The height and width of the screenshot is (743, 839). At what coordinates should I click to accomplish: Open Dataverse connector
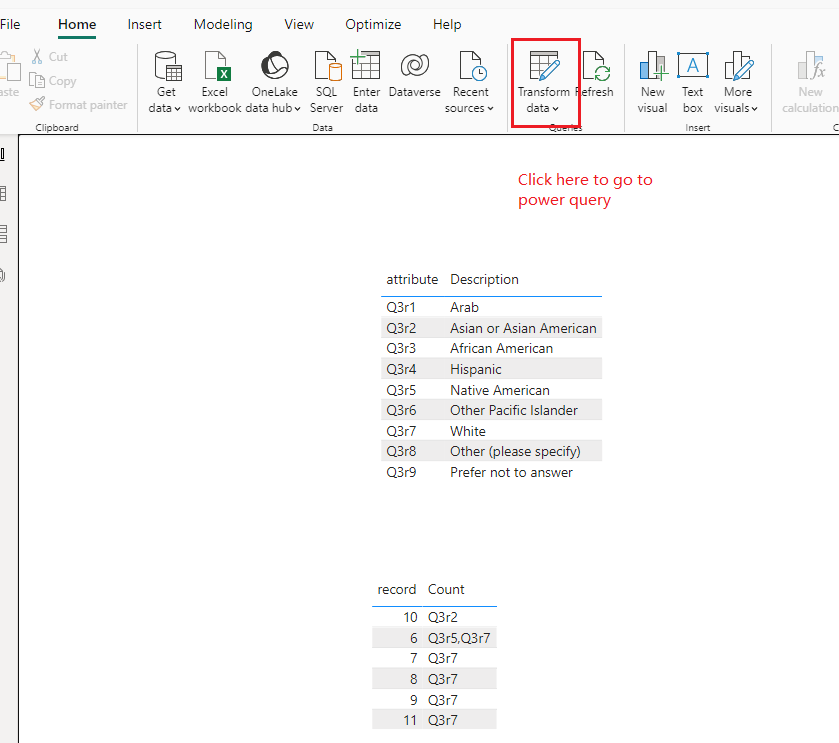pos(415,75)
